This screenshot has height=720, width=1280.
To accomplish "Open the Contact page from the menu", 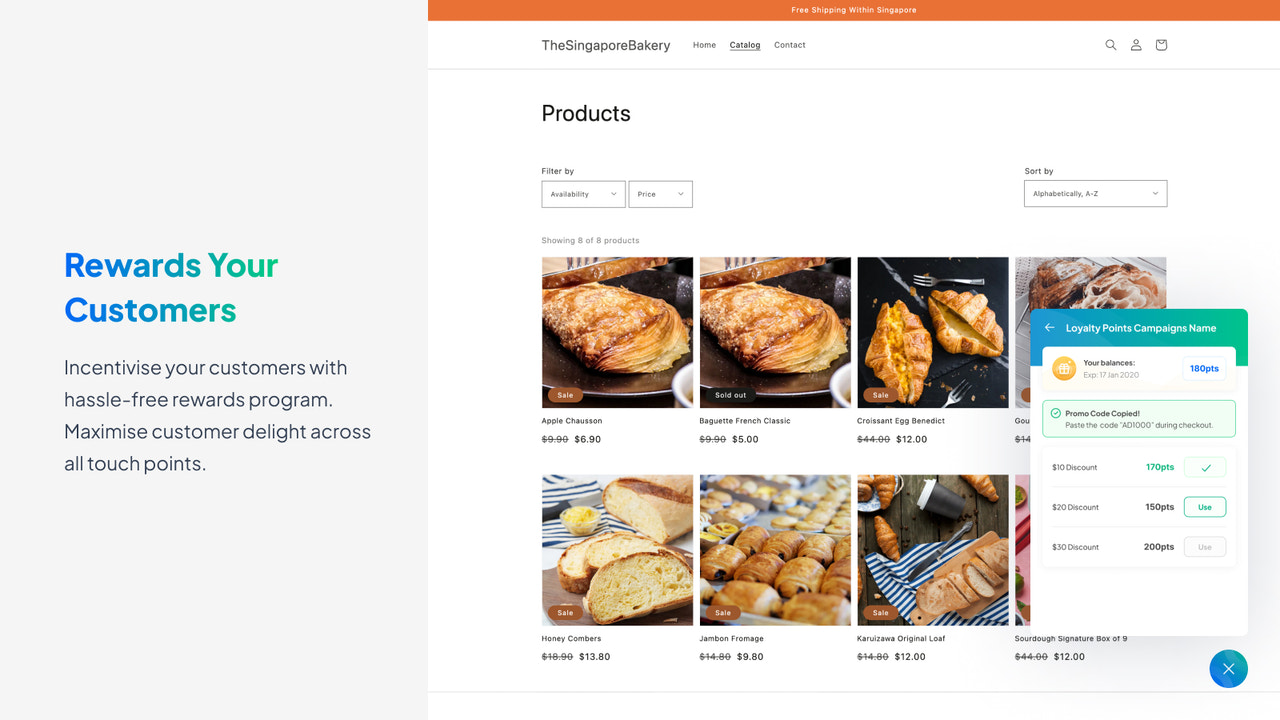I will tap(789, 45).
